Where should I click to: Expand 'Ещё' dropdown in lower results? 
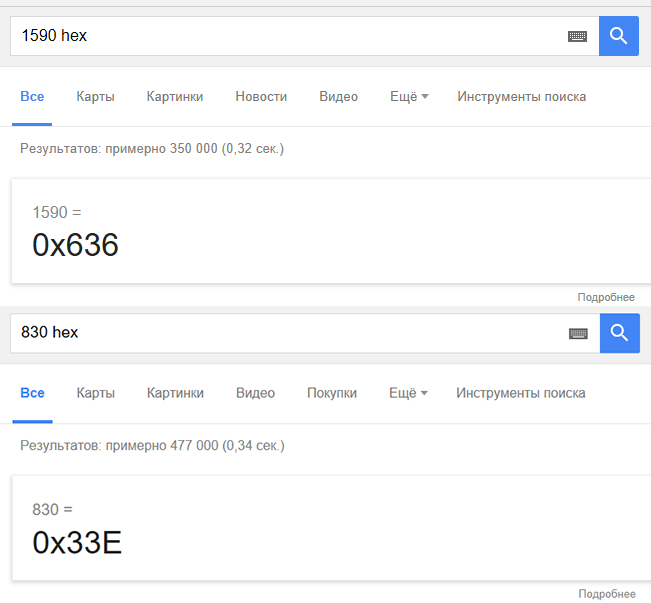click(x=408, y=393)
